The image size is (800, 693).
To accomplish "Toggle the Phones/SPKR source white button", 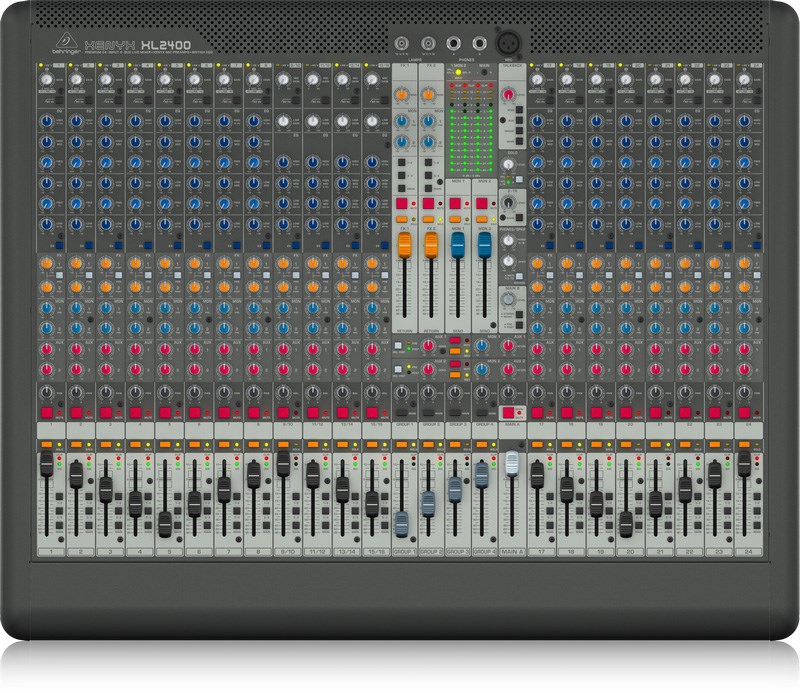I will coord(519,276).
